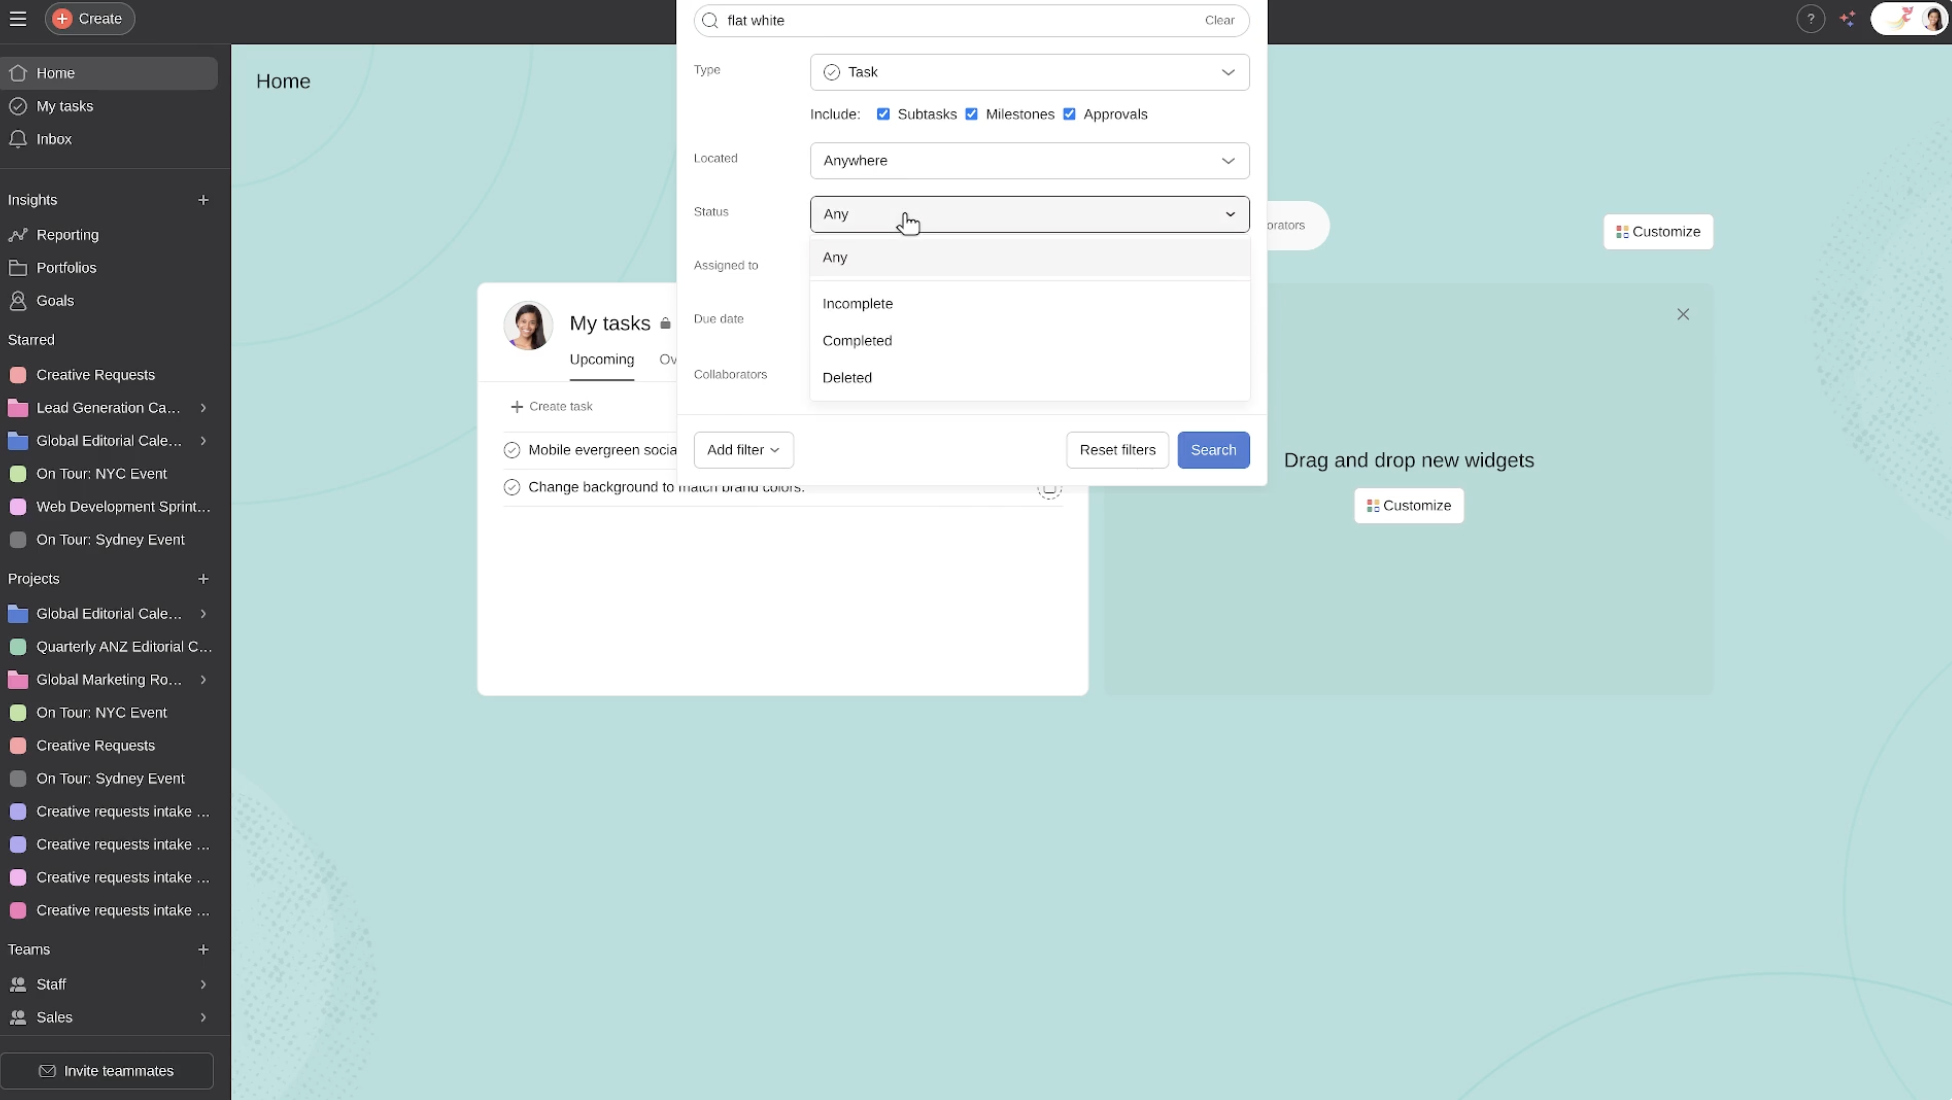1952x1100 pixels.
Task: Uncheck the Subtasks checkbox
Action: tap(883, 114)
